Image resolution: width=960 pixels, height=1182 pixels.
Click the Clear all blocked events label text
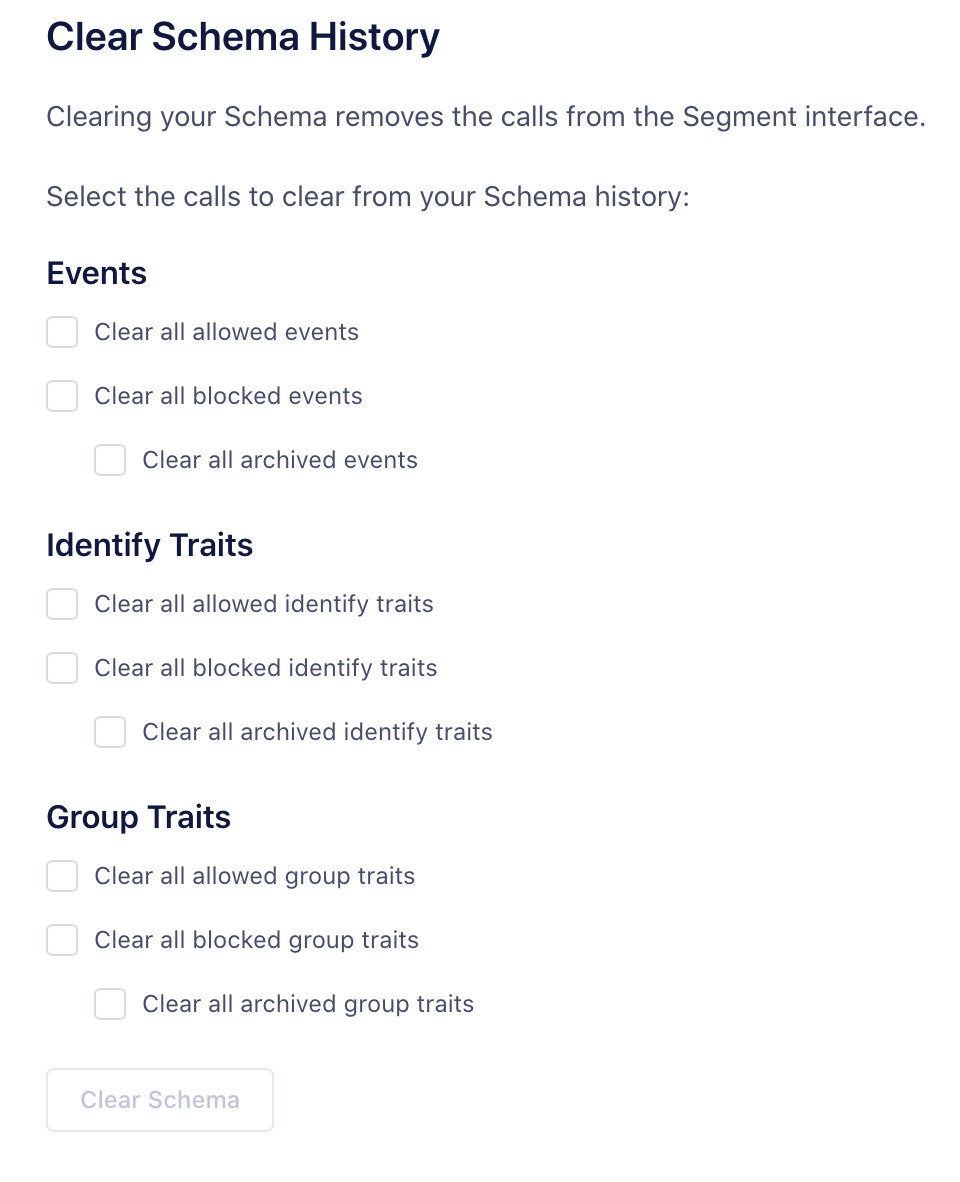point(228,396)
